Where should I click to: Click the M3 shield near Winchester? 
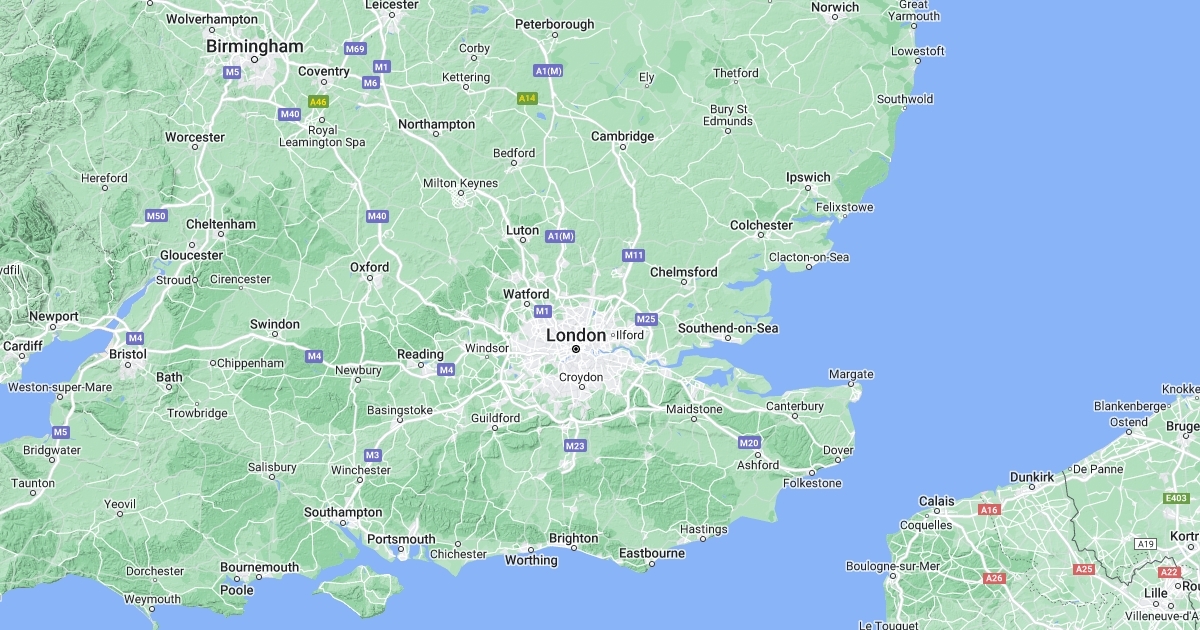372,455
